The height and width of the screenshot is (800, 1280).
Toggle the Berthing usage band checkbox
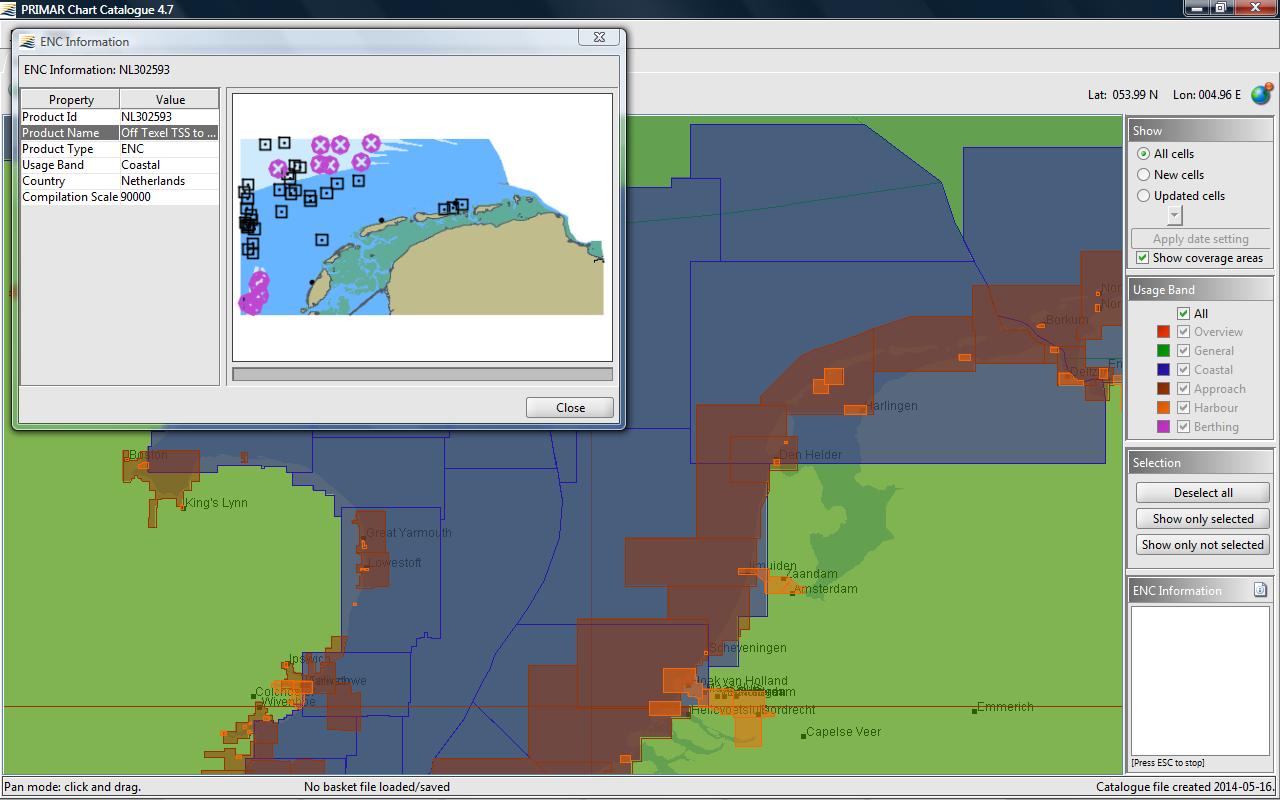tap(1184, 427)
